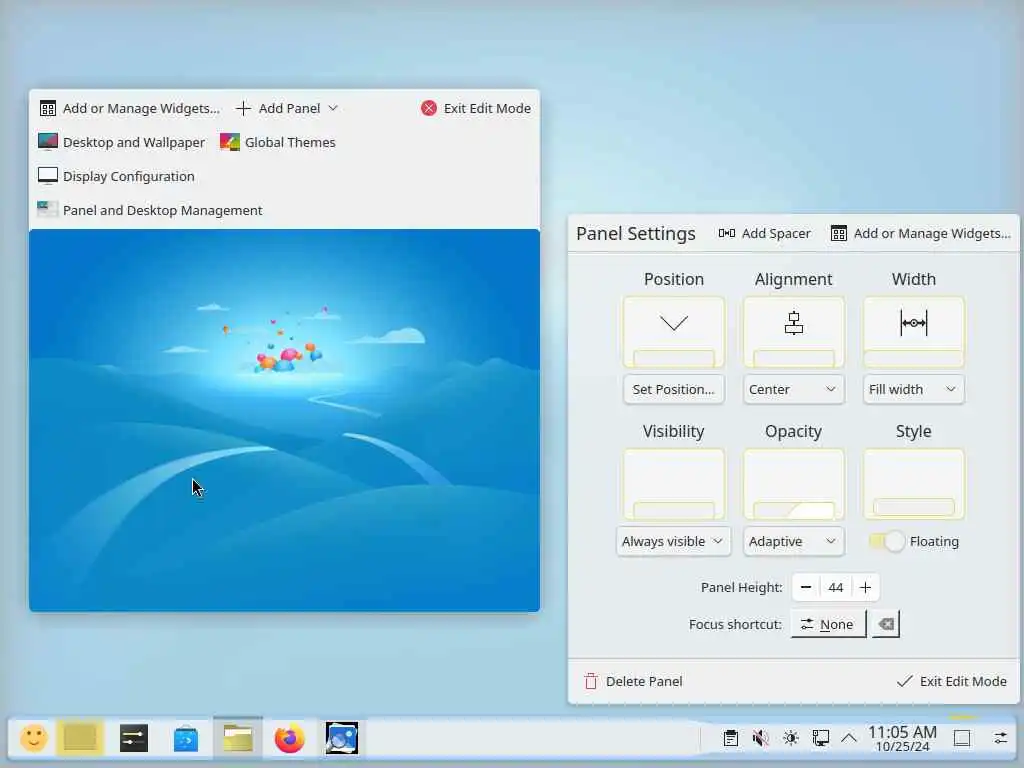Click Add or Manage Widgets in desktop toolbar
1024x768 pixels.
(129, 108)
